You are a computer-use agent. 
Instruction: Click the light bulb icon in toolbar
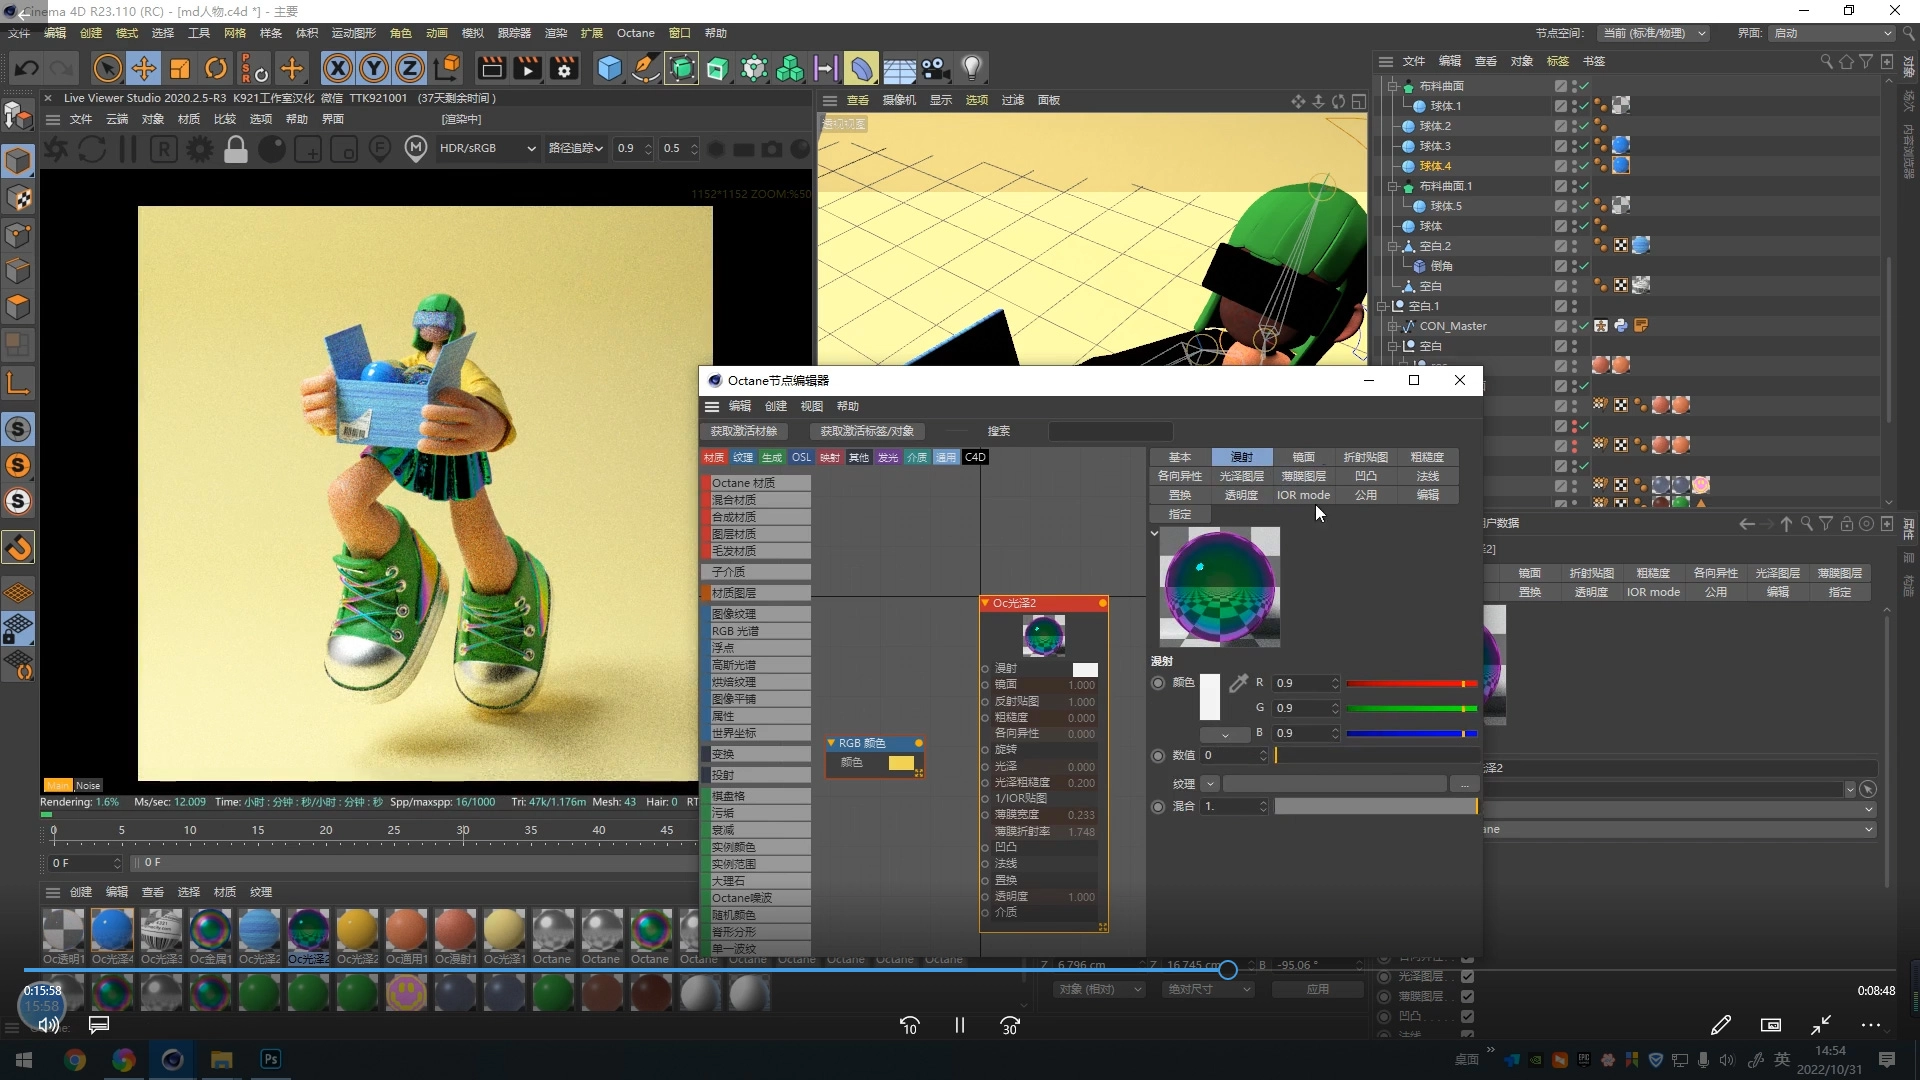point(971,68)
